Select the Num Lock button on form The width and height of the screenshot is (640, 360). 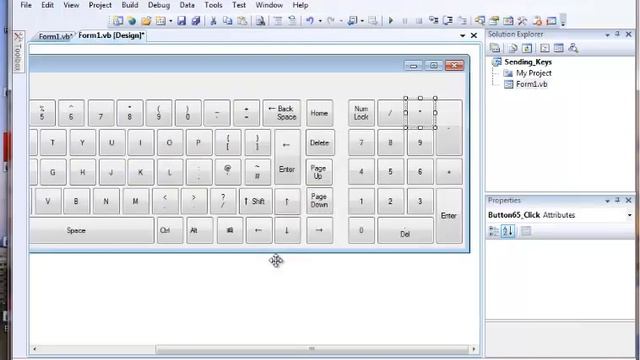pyautogui.click(x=361, y=113)
